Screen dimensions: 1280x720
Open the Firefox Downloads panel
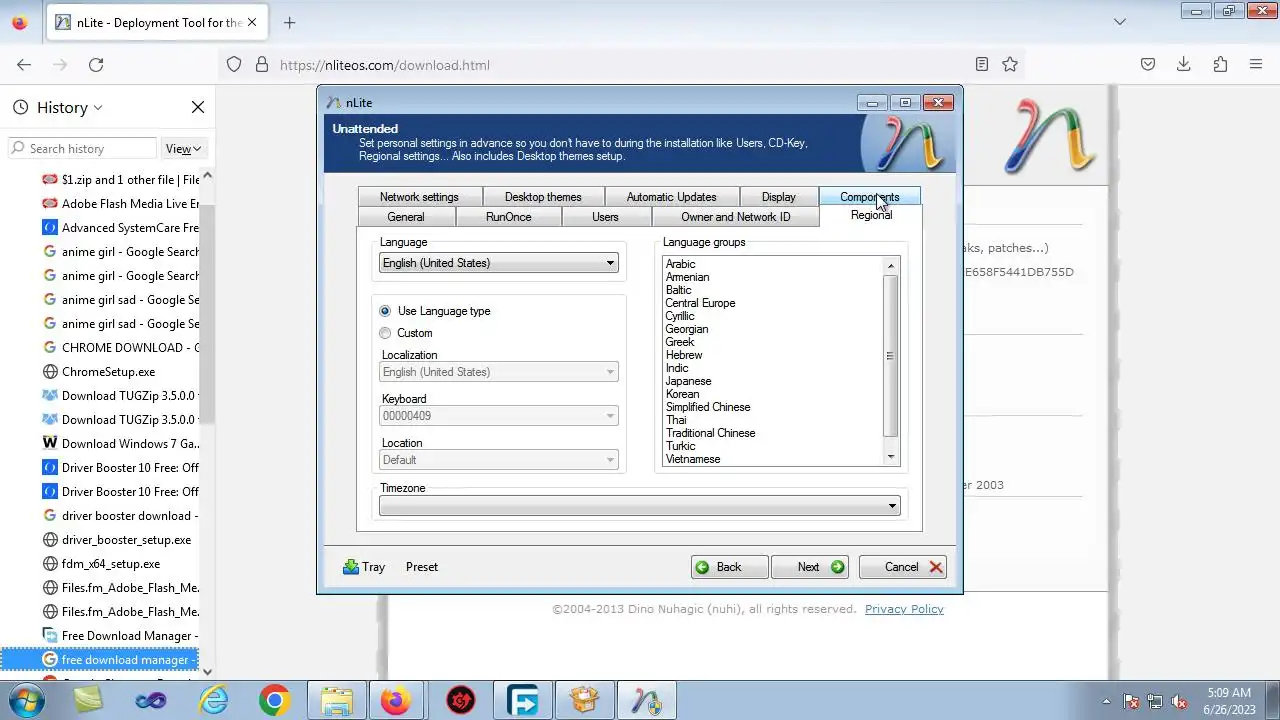click(1184, 64)
